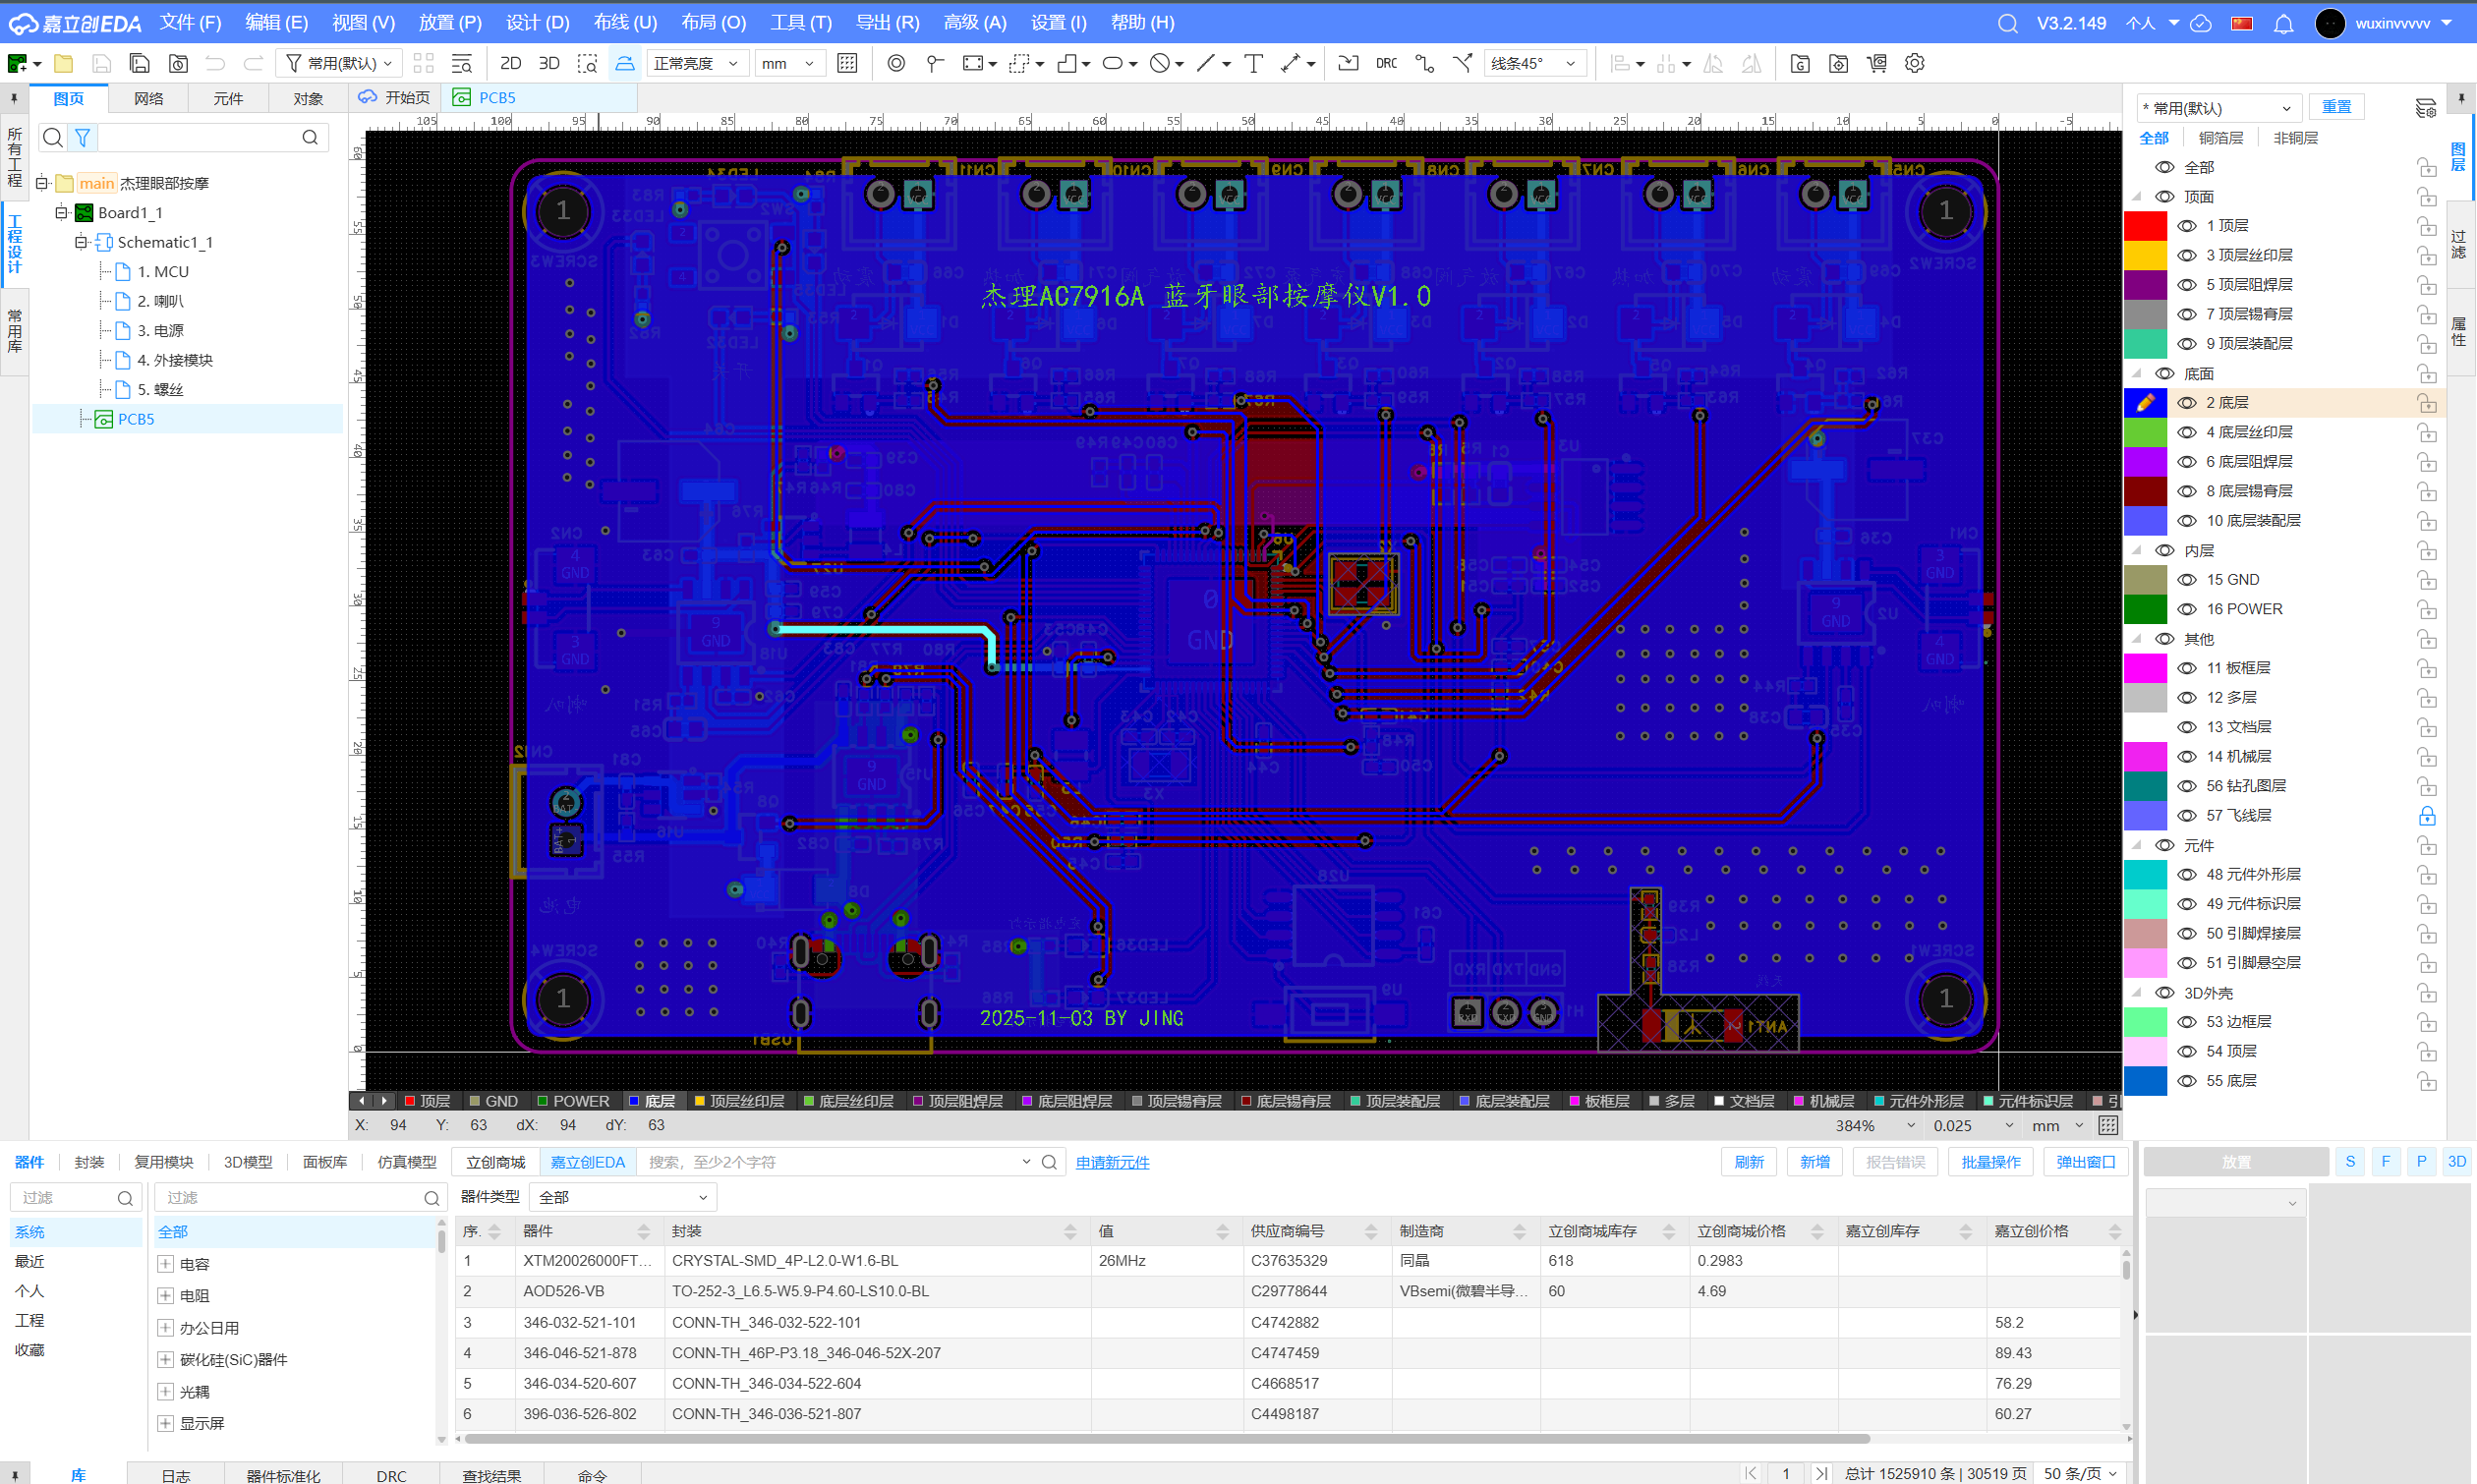Switch to 2D view
The width and height of the screenshot is (2477, 1484).
510,63
